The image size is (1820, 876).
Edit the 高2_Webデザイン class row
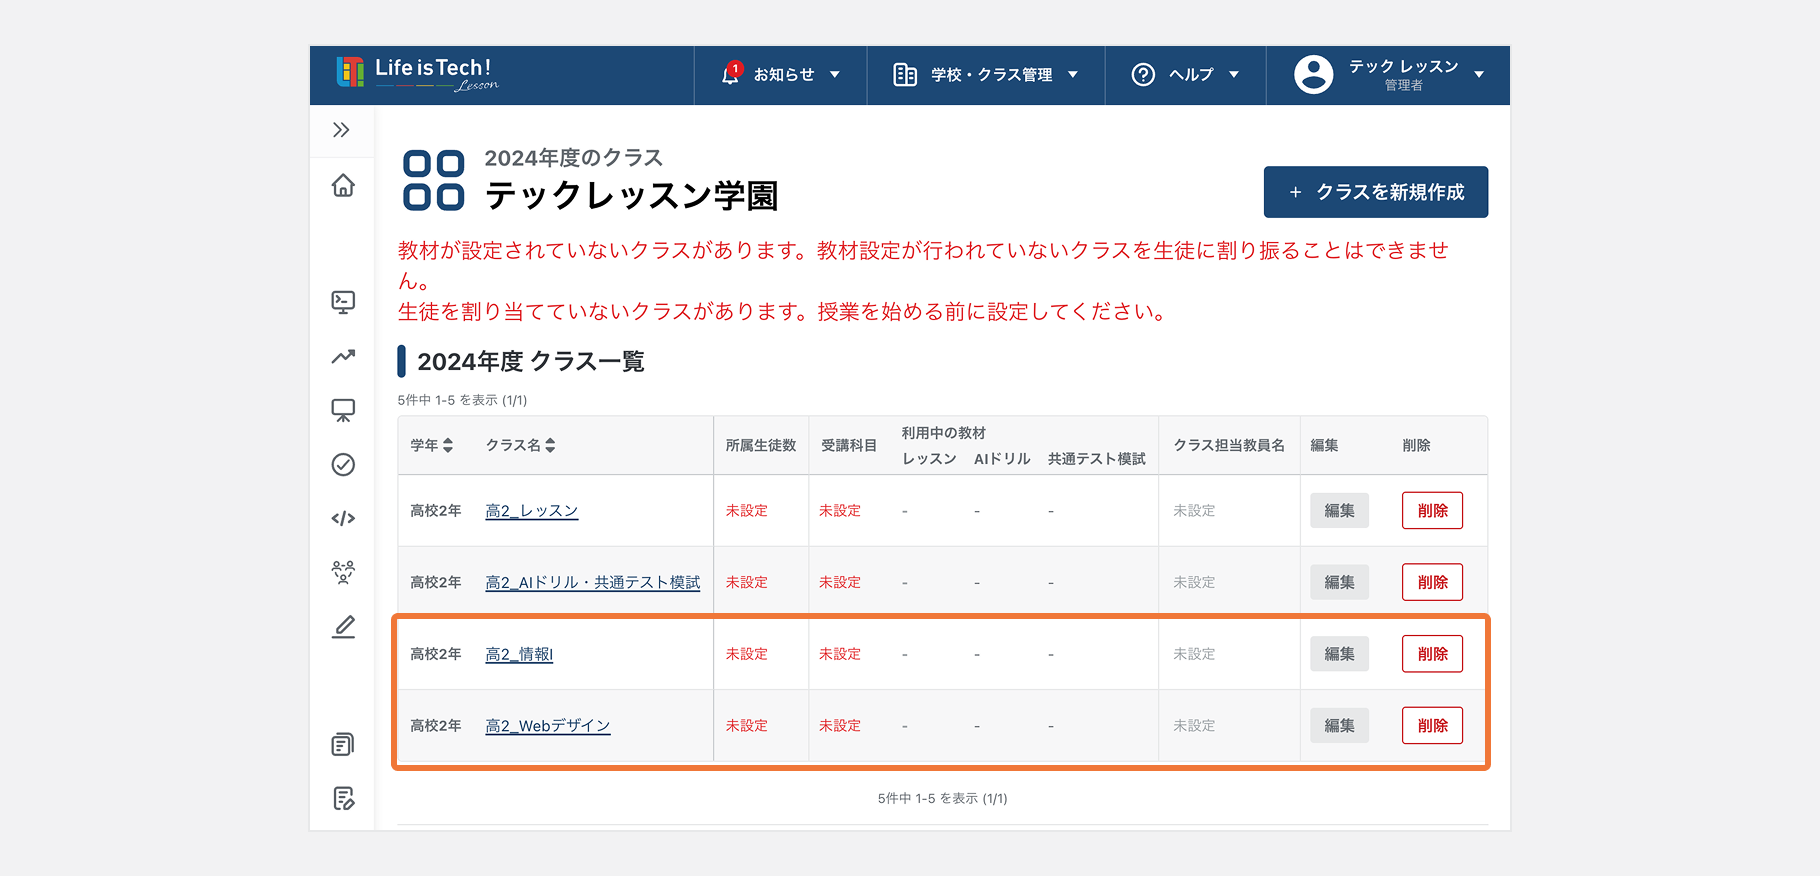(1339, 726)
